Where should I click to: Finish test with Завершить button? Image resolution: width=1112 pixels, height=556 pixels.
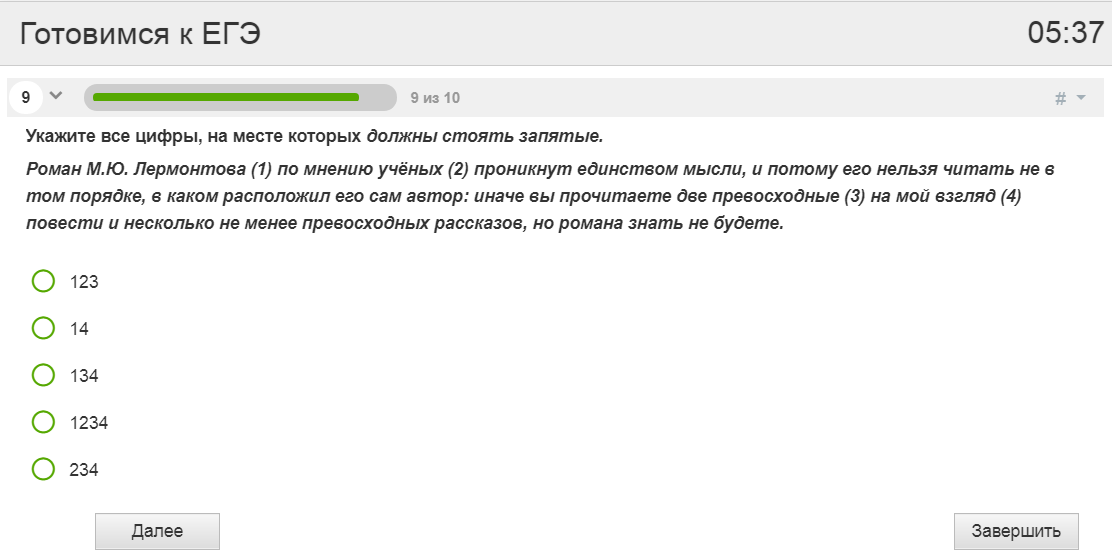(1016, 531)
